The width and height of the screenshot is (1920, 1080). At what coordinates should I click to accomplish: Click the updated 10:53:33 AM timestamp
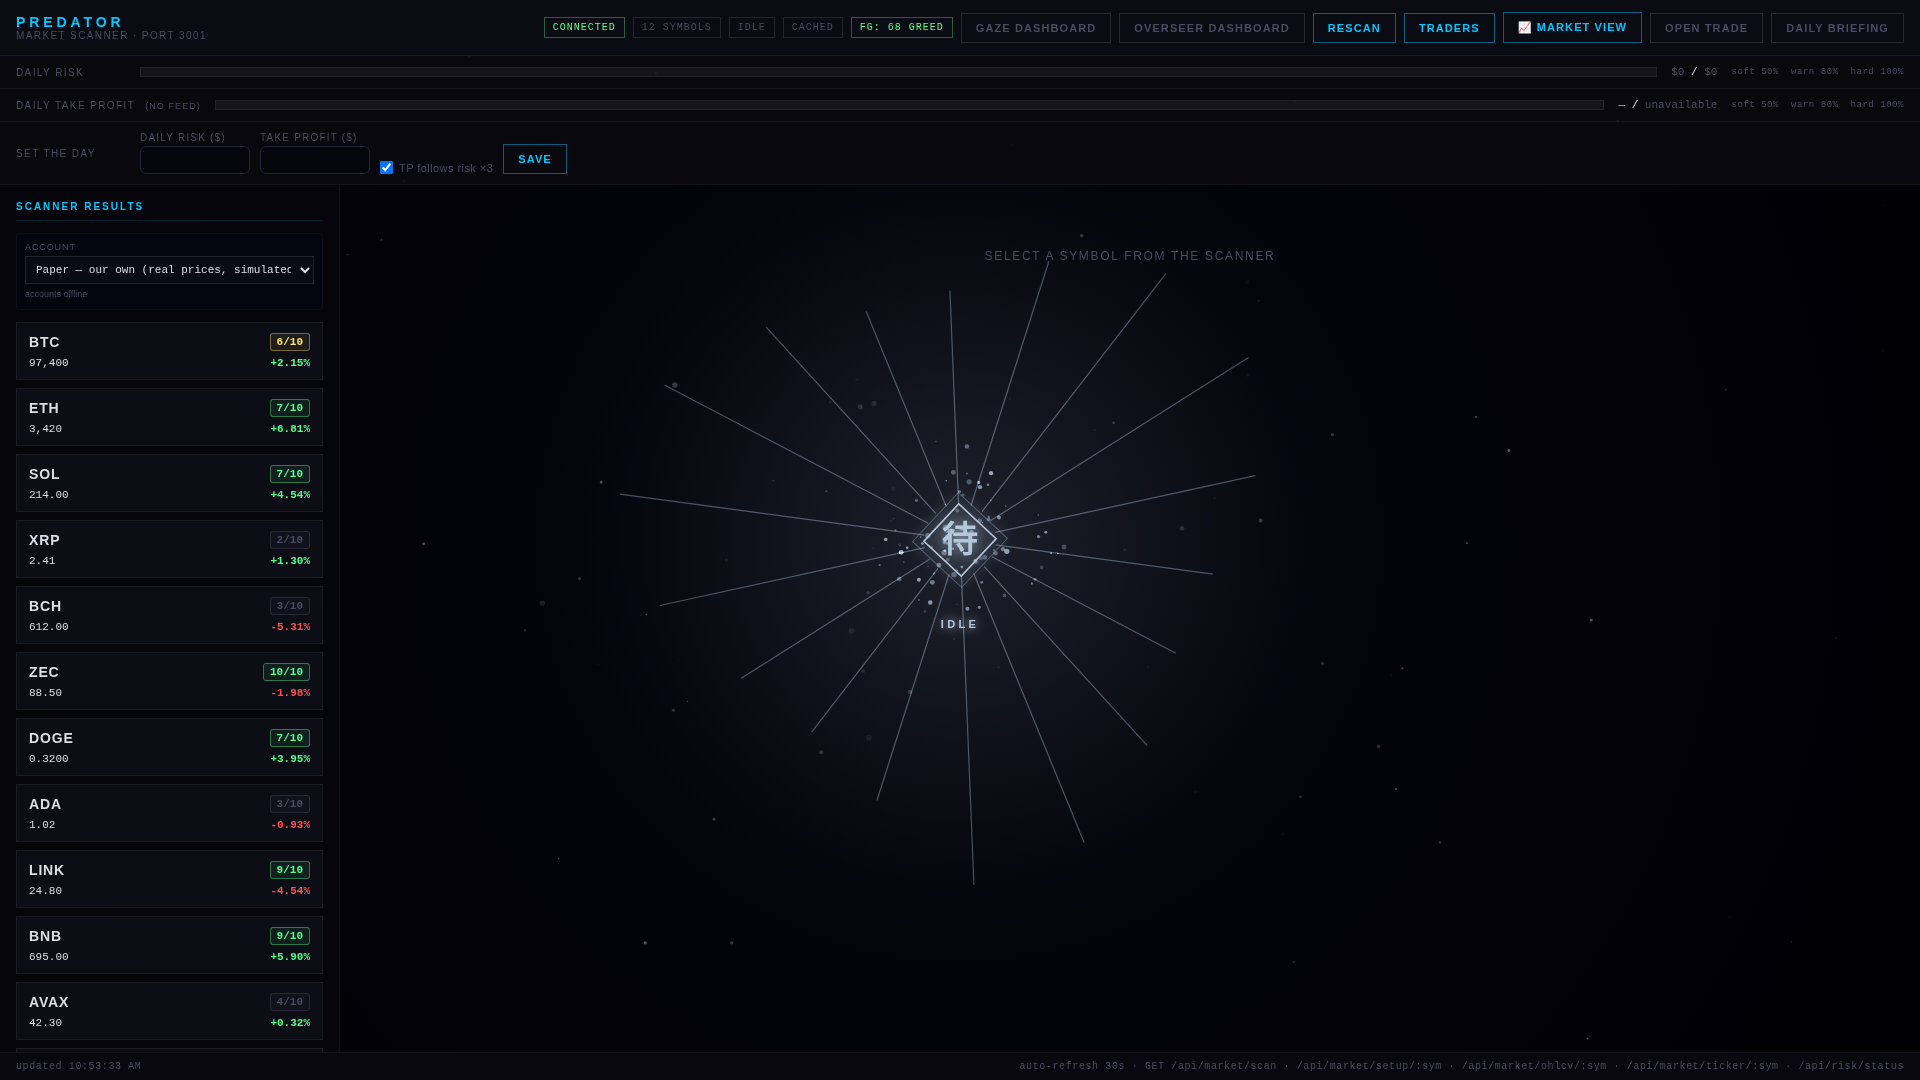tap(79, 1066)
